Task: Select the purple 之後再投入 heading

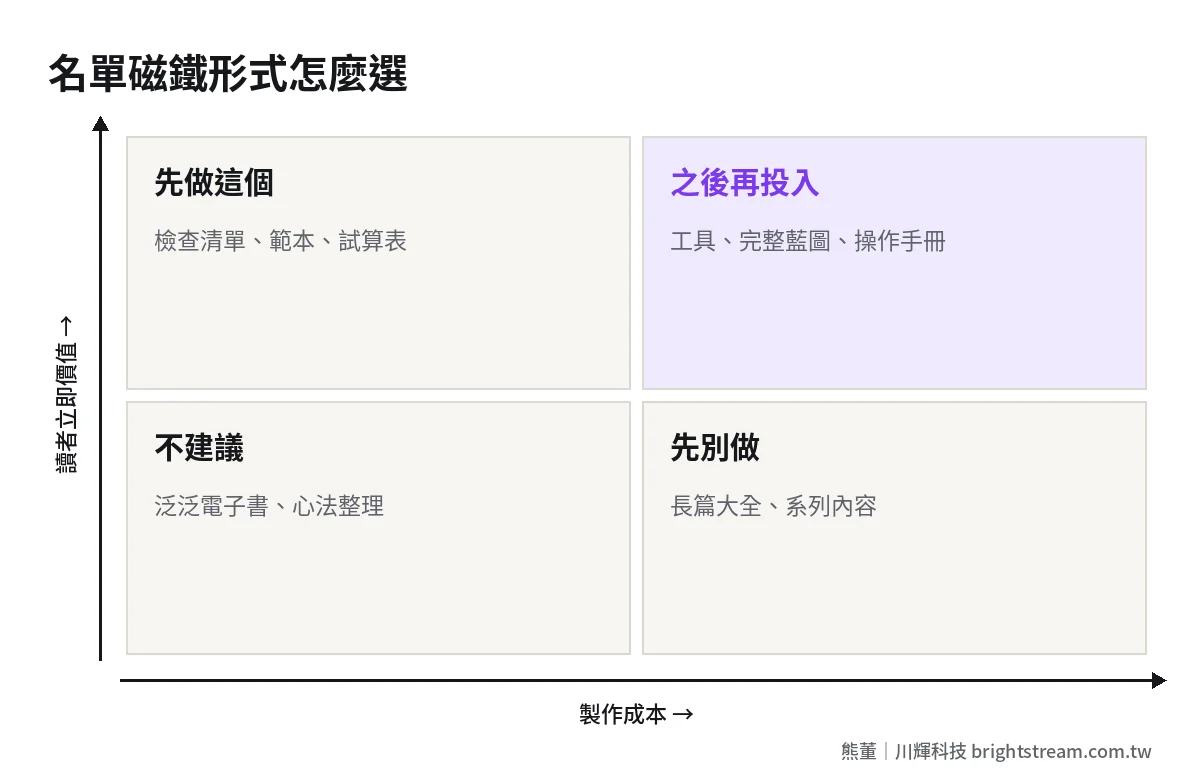Action: pos(745,183)
